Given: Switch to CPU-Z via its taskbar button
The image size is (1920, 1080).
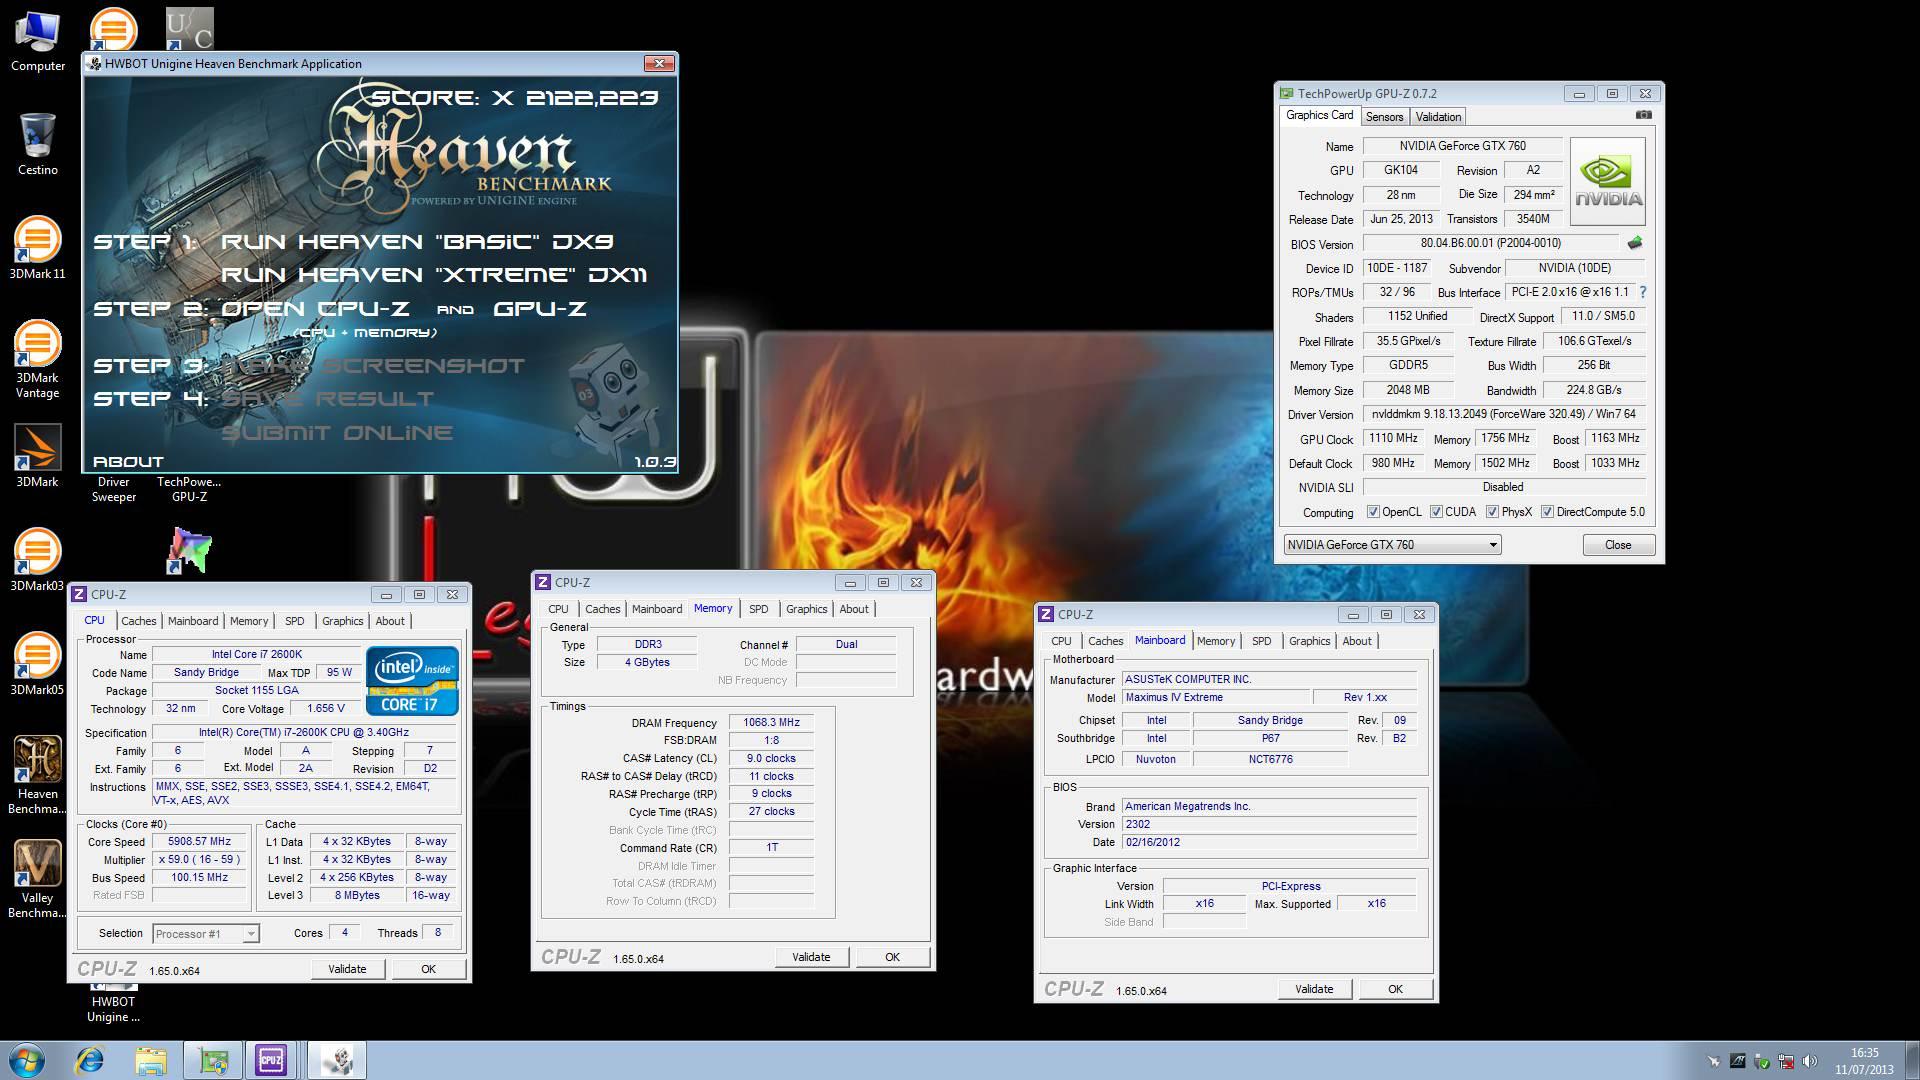Looking at the screenshot, I should click(271, 1060).
